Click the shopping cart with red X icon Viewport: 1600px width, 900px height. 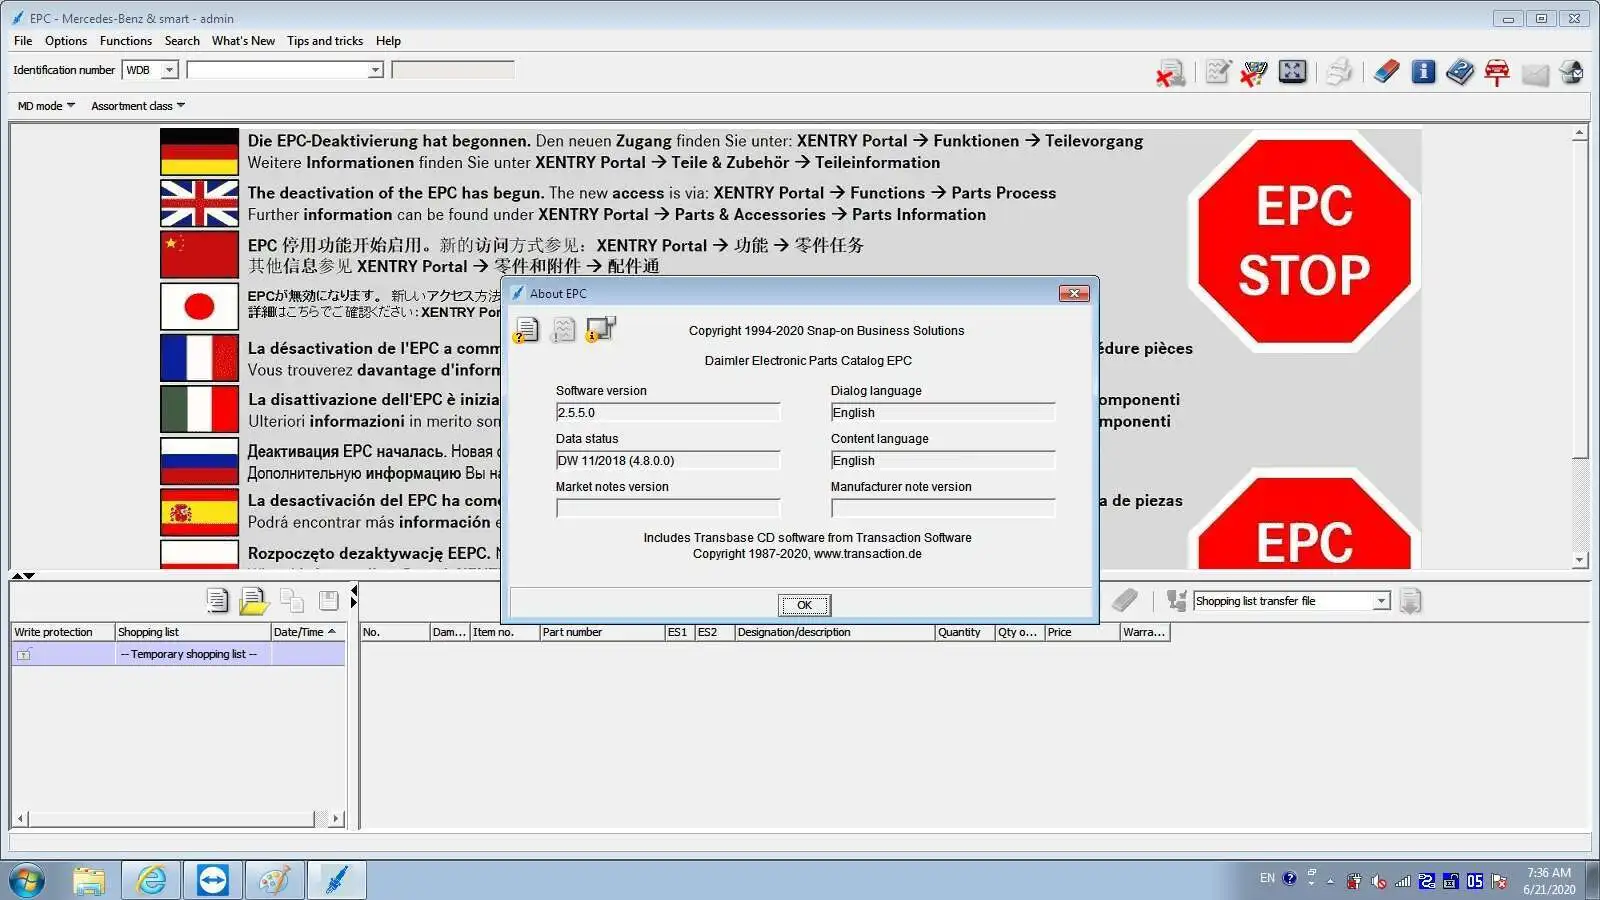pyautogui.click(x=1254, y=73)
